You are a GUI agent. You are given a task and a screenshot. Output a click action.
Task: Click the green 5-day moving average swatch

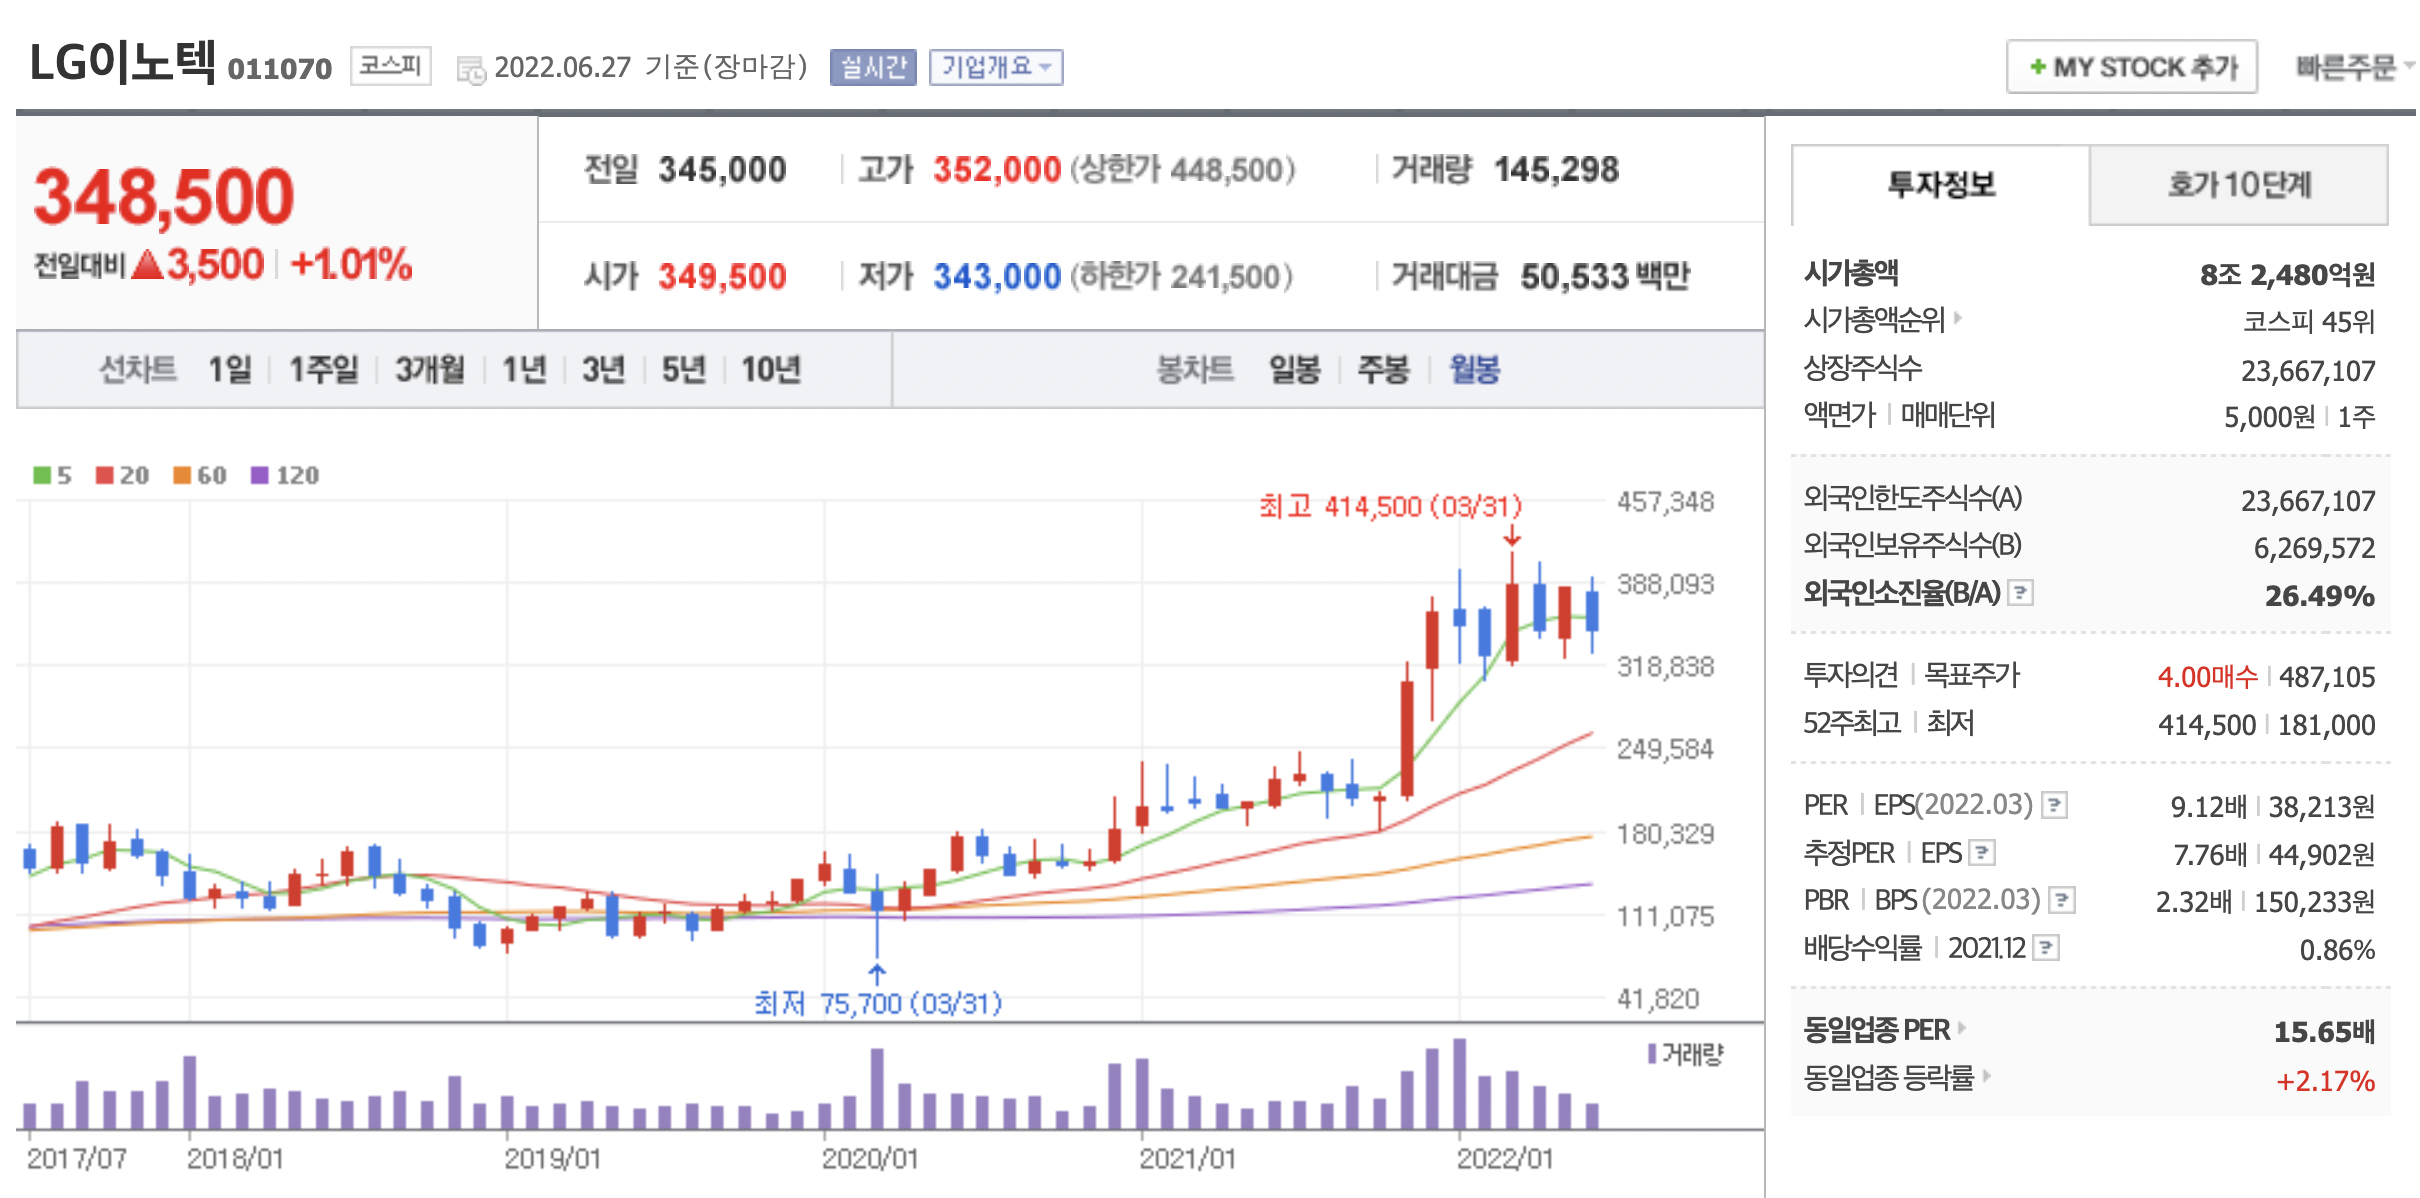42,475
